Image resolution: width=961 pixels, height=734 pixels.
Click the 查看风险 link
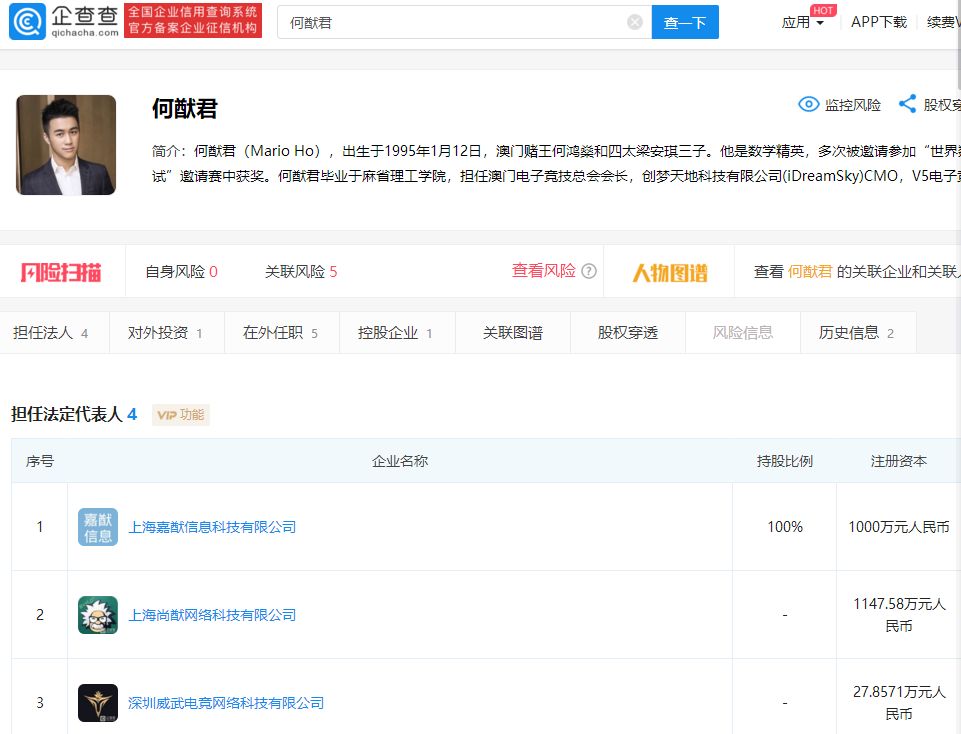point(544,271)
